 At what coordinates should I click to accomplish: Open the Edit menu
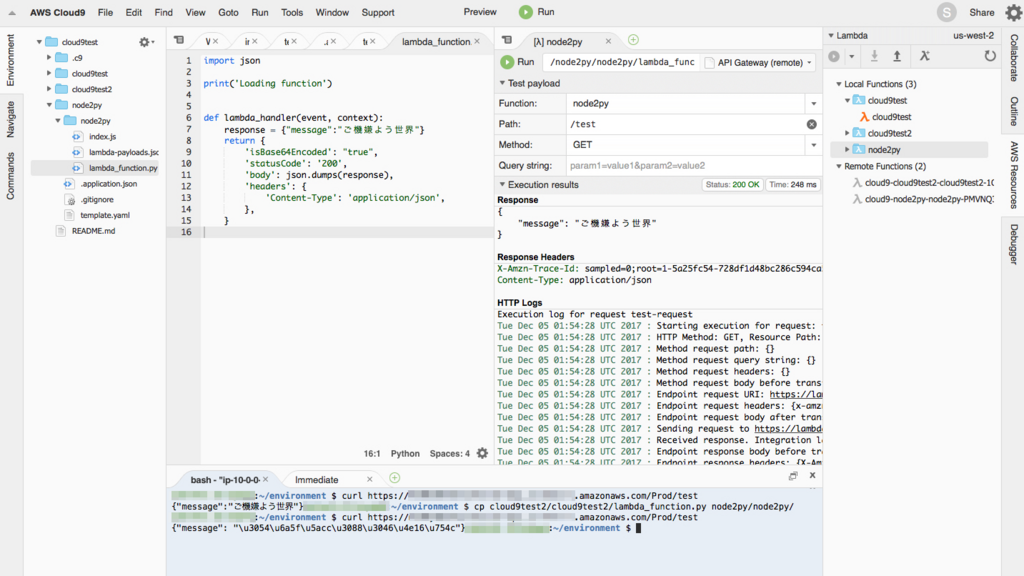coord(134,12)
